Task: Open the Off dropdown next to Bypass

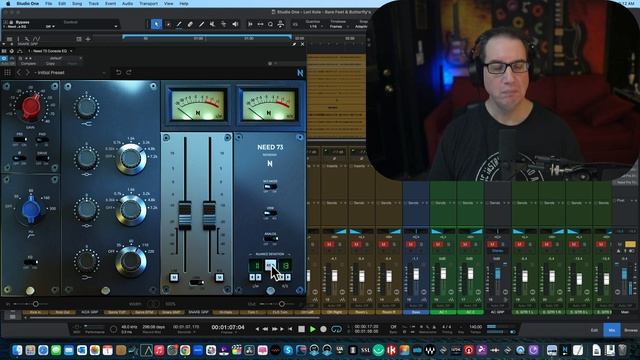Action: click(x=50, y=27)
